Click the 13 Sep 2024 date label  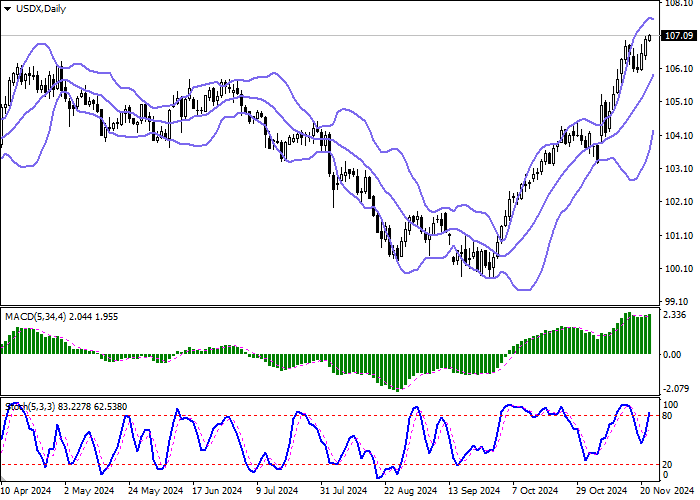tap(474, 491)
